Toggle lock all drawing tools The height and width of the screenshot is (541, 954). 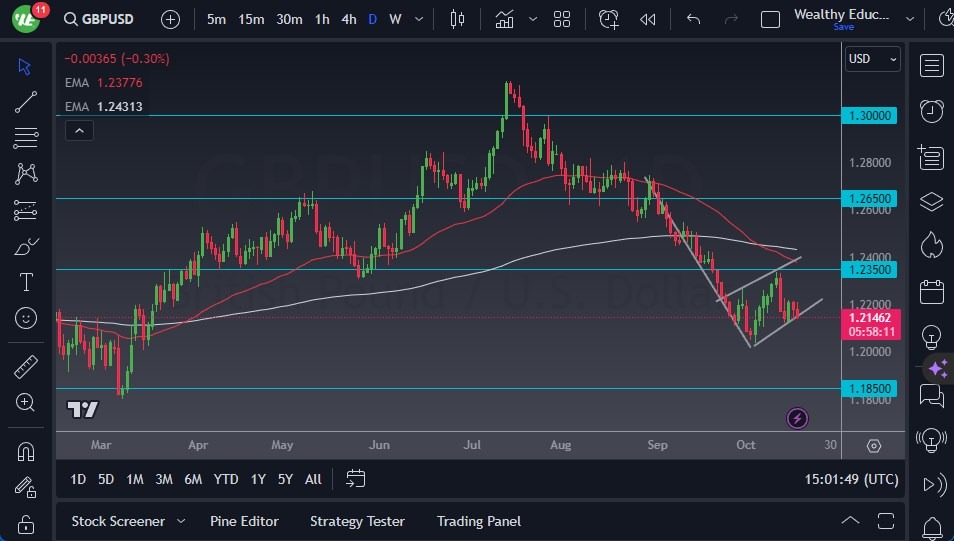pos(26,524)
